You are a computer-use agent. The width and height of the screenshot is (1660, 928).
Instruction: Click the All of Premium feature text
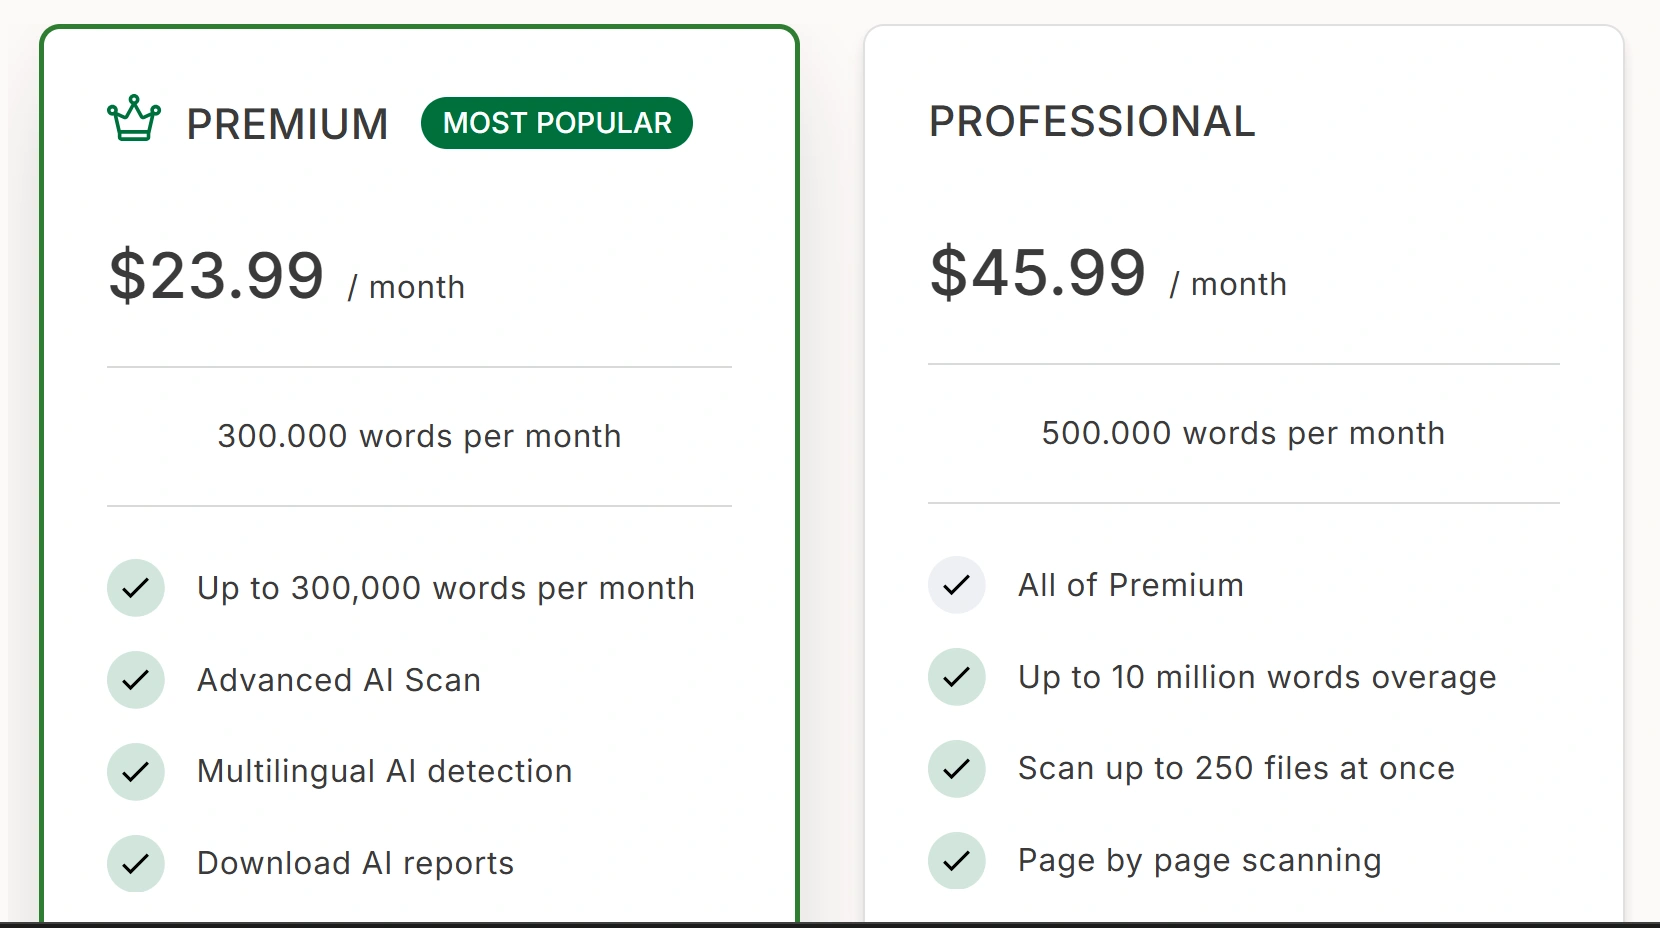(1131, 585)
